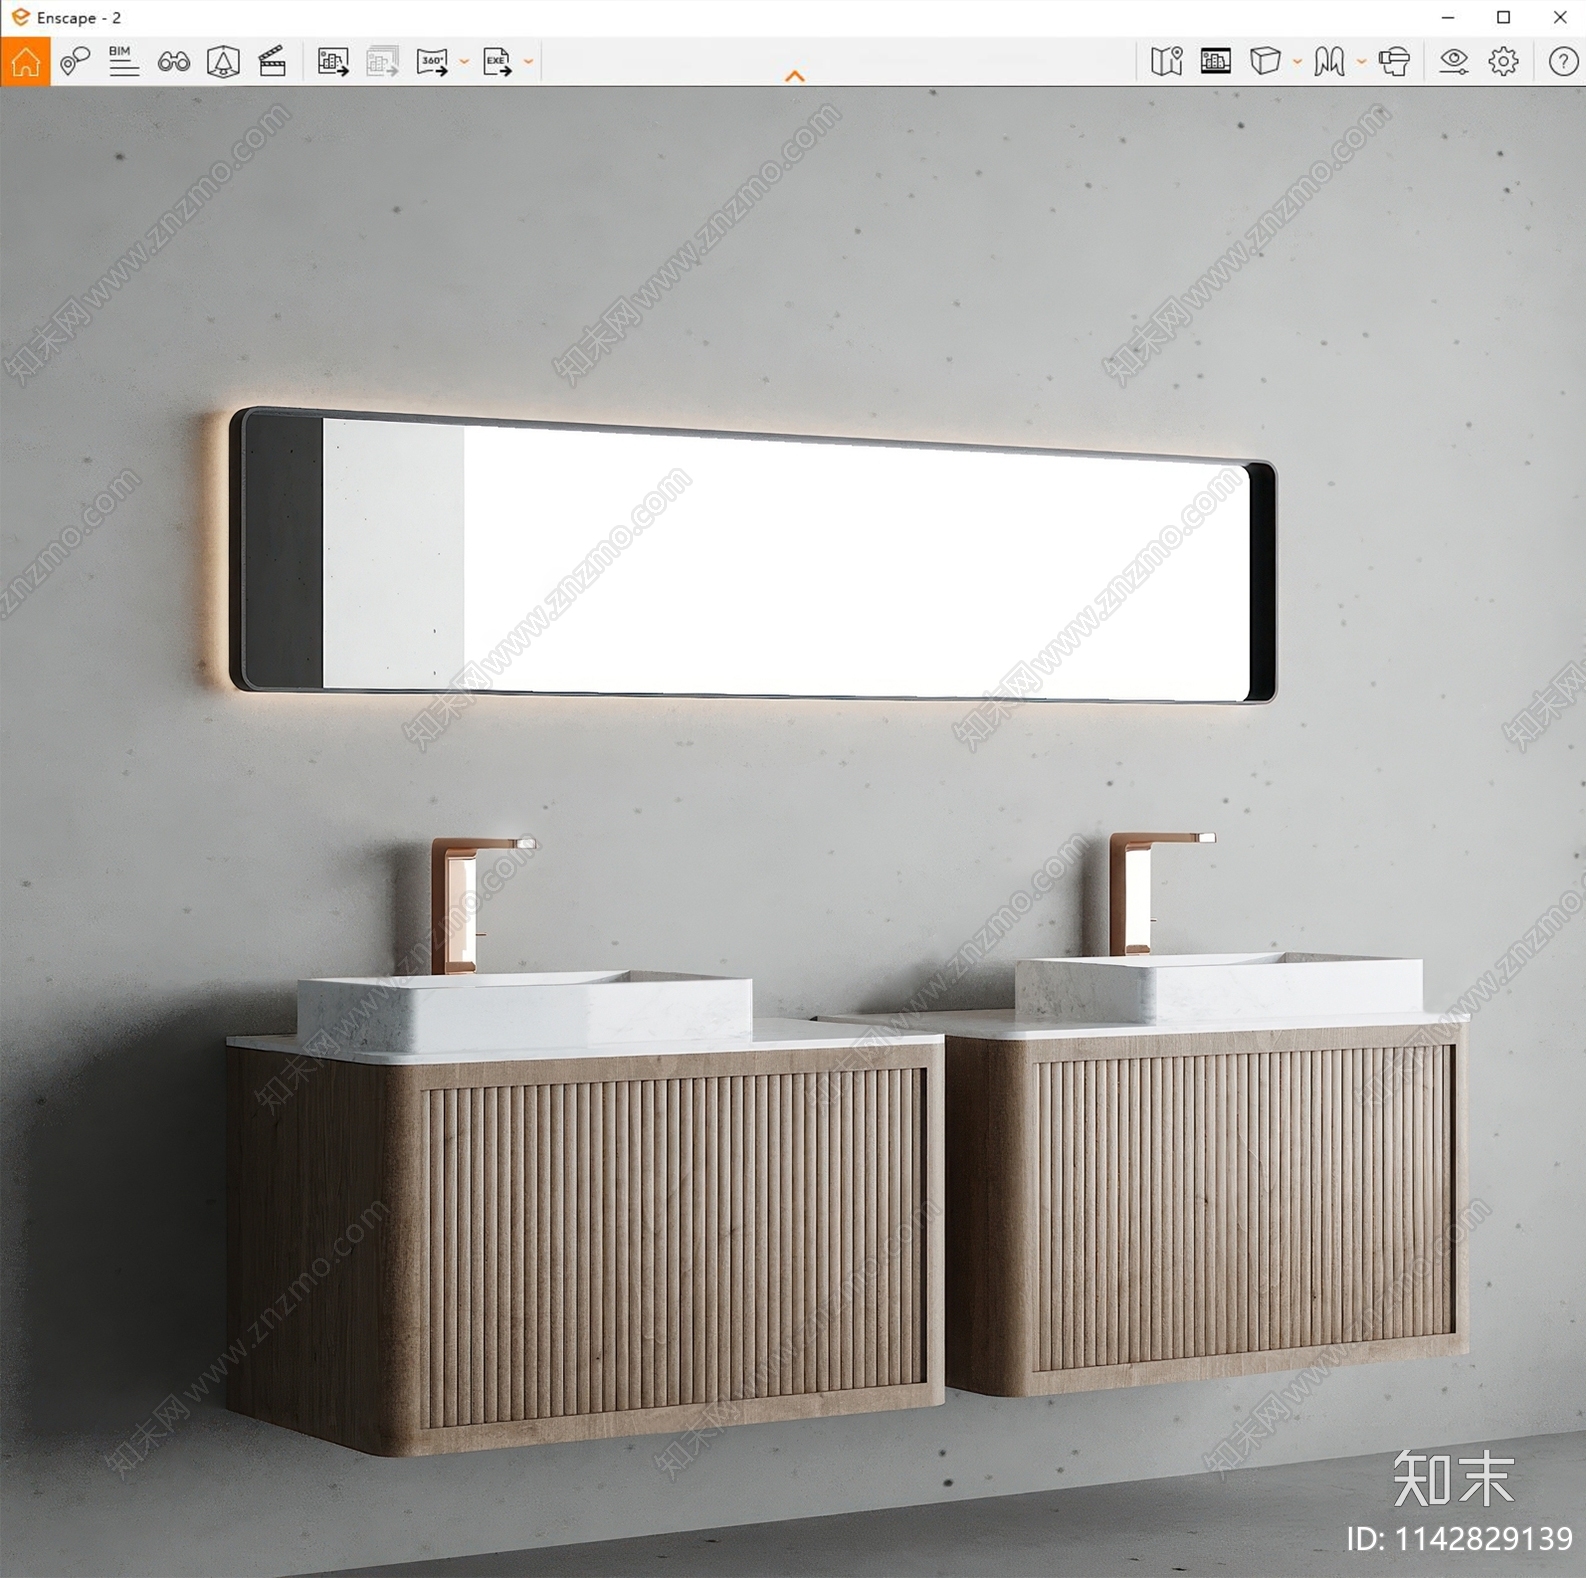This screenshot has width=1586, height=1578.
Task: Open help question mark icon
Action: [1563, 62]
